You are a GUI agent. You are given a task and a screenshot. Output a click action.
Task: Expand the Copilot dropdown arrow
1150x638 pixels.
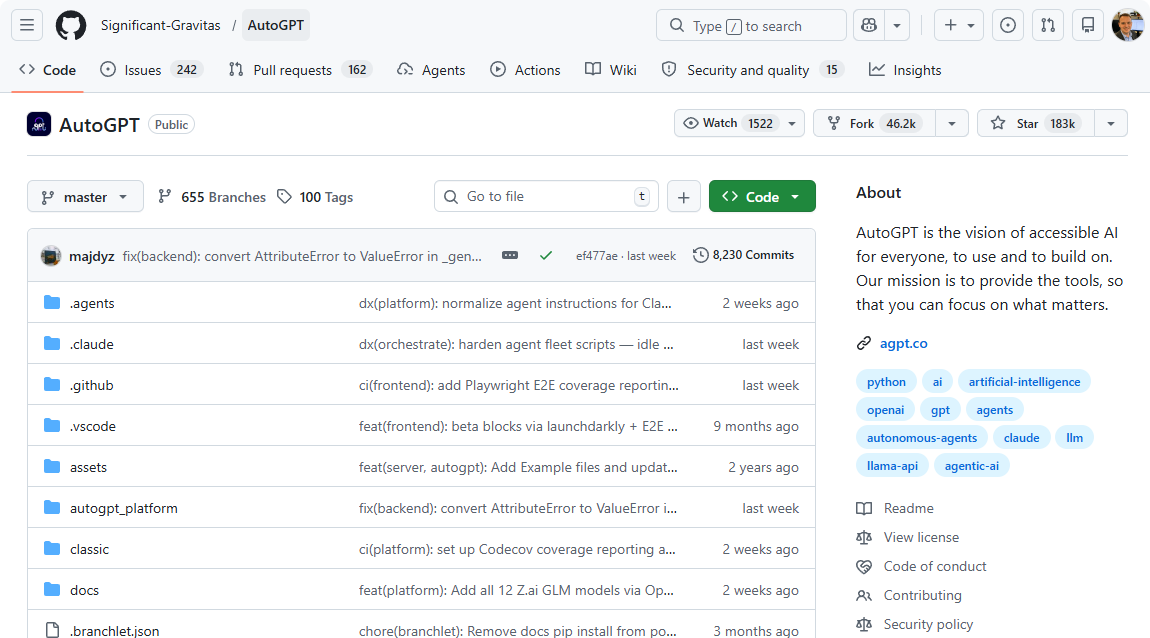tap(897, 26)
